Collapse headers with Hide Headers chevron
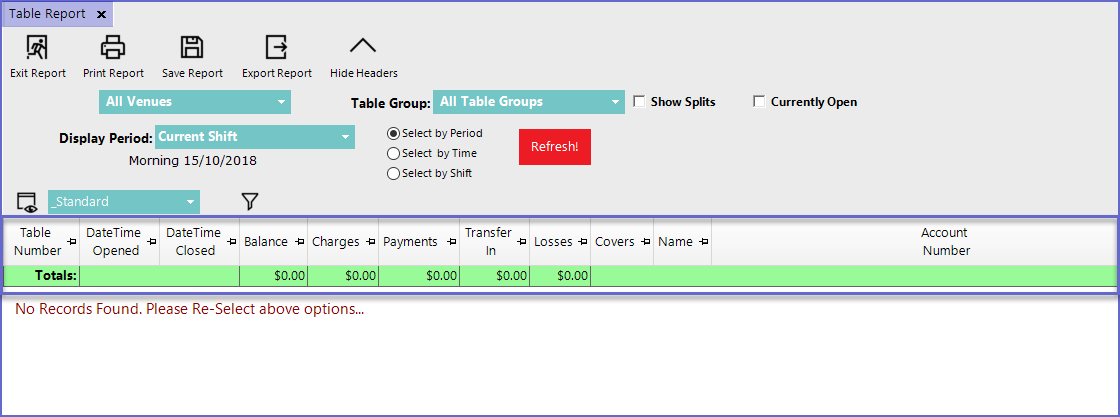 (x=363, y=47)
